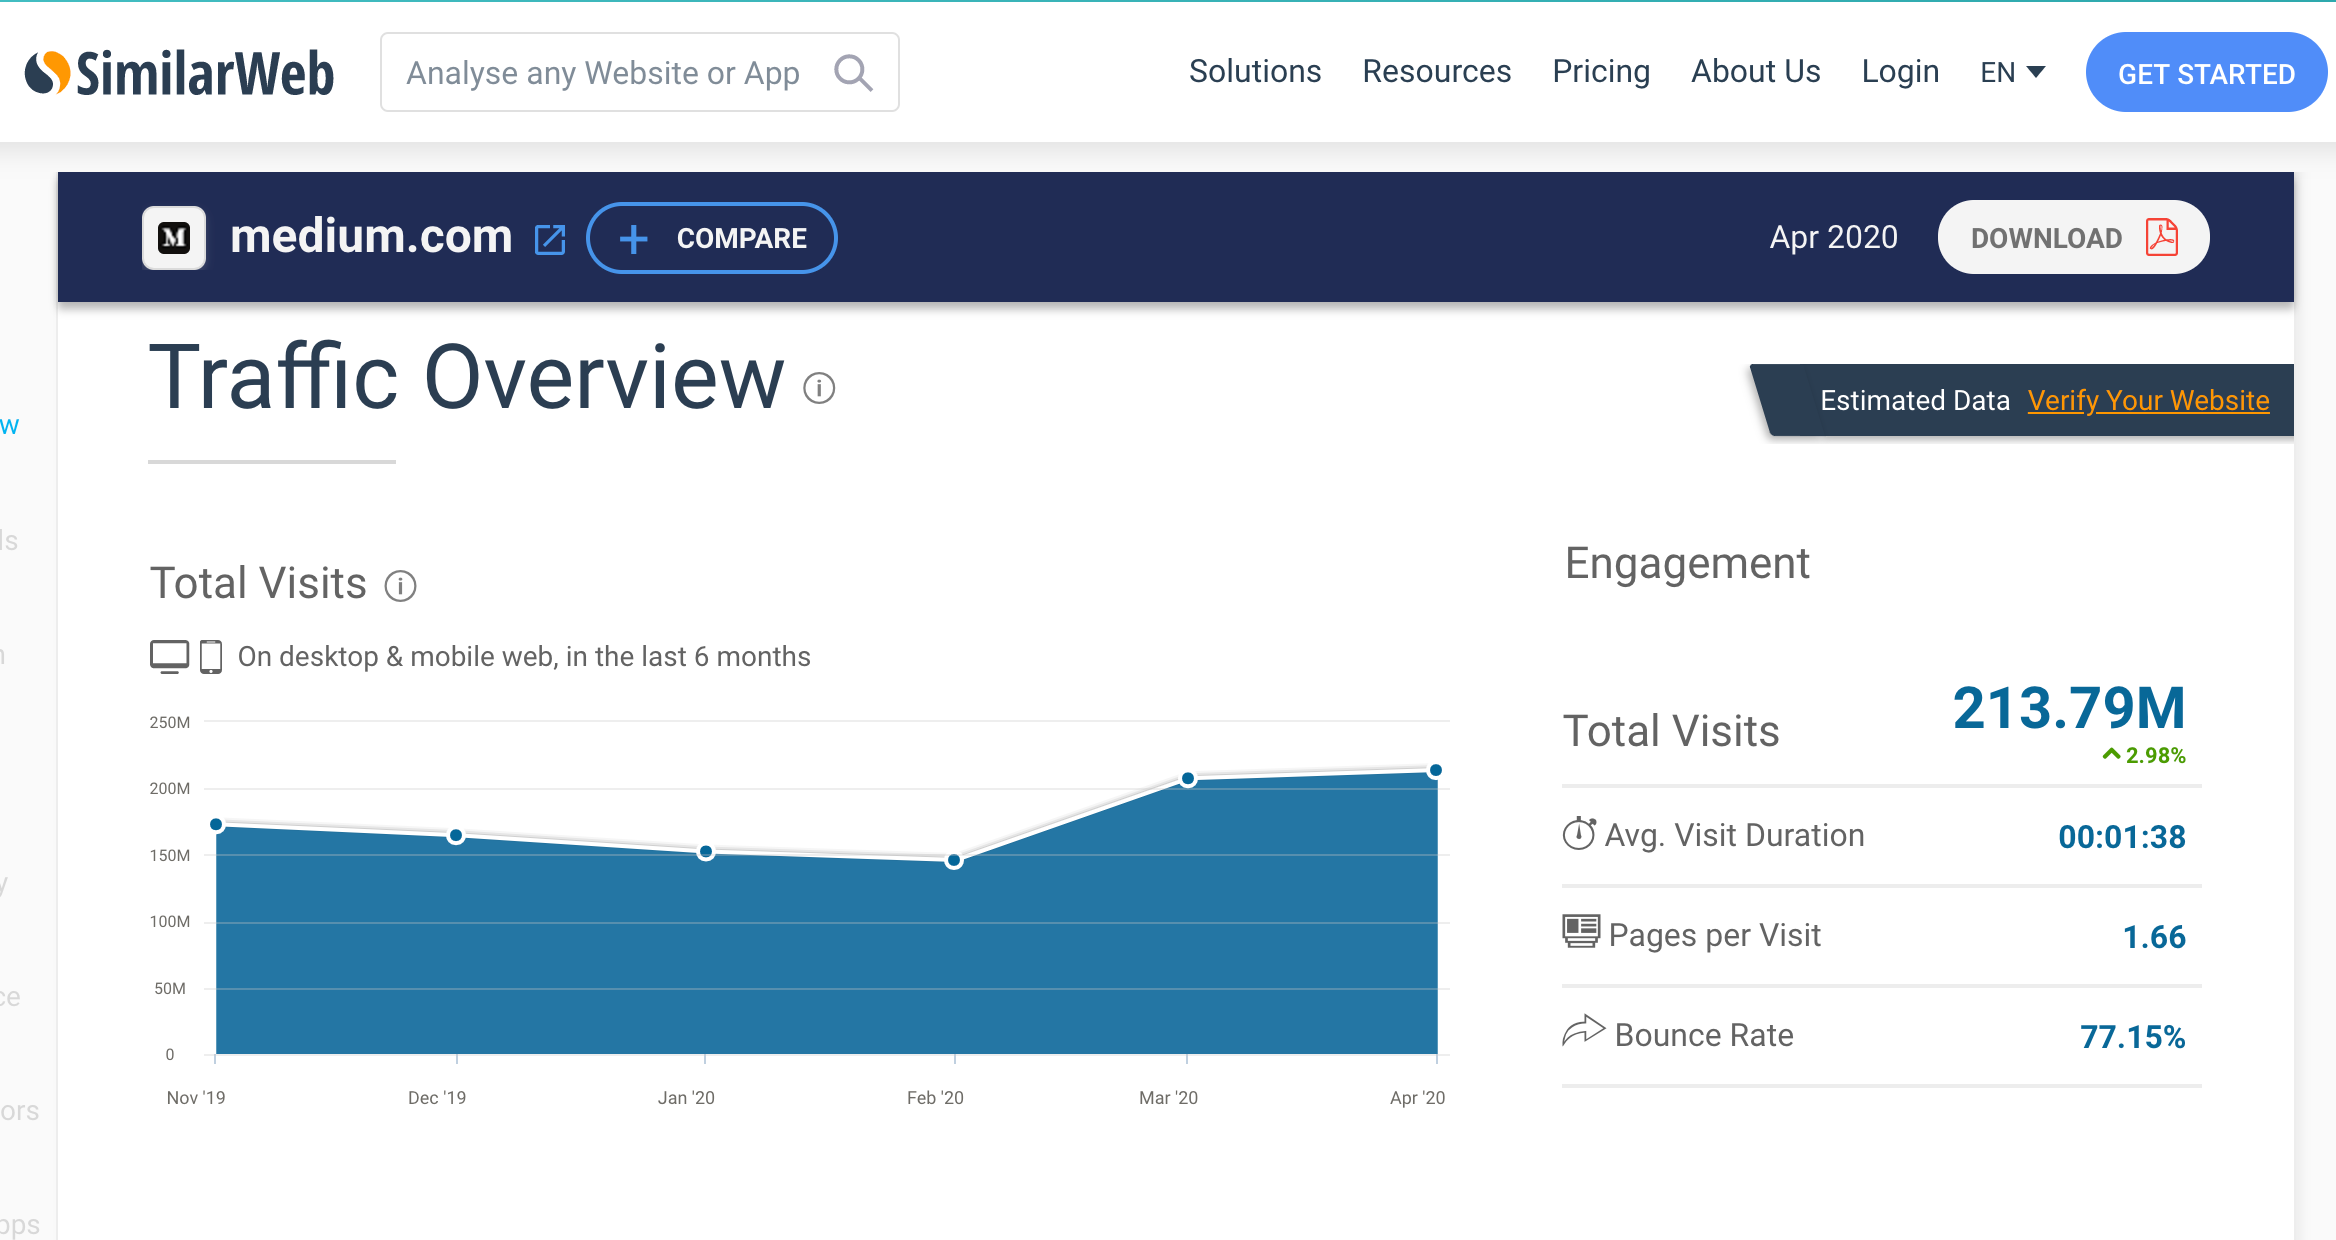Open the Resources menu
2336x1240 pixels.
1436,72
